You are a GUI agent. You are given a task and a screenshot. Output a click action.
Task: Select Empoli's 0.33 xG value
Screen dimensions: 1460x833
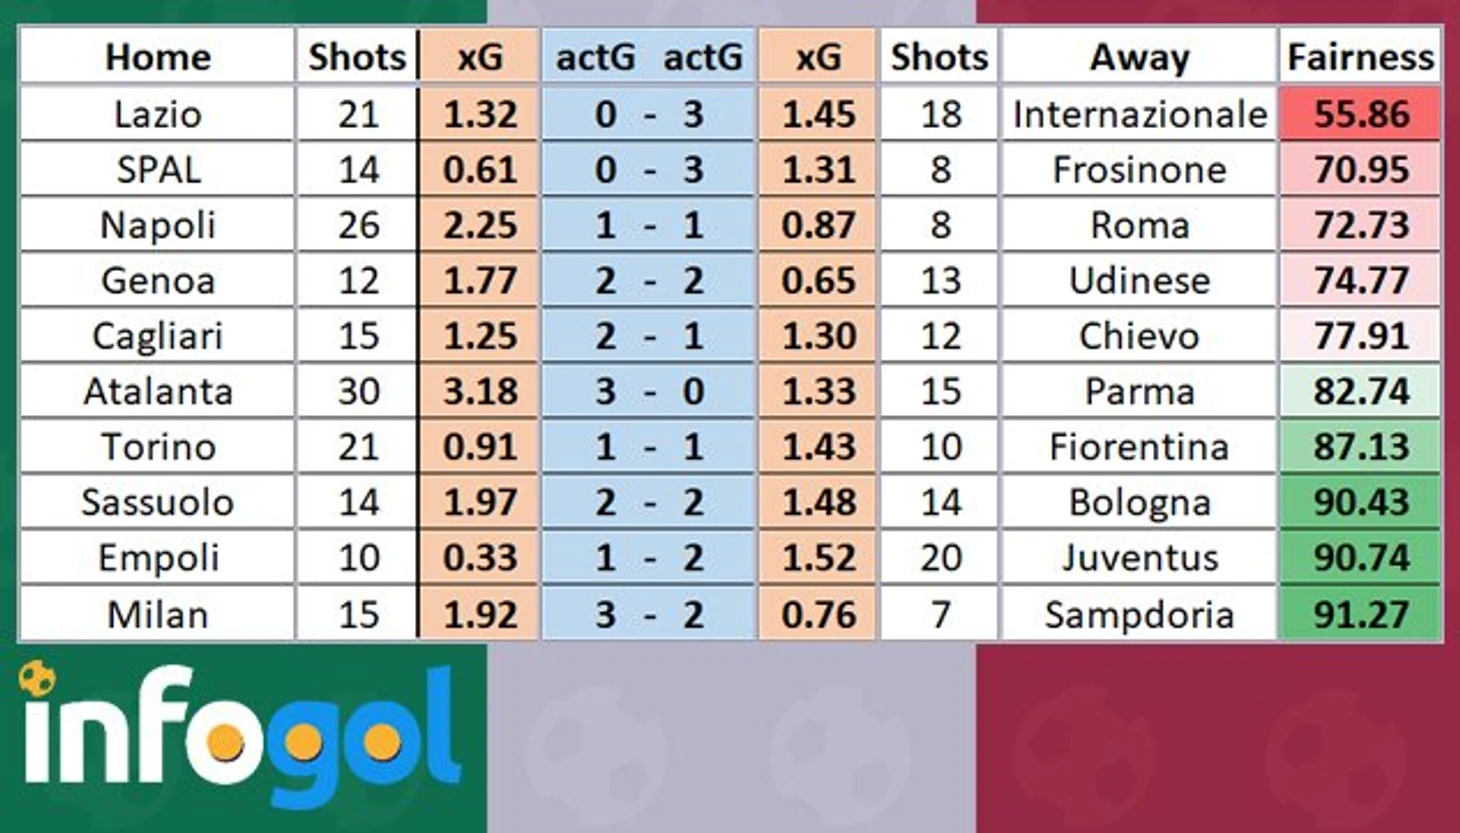(480, 558)
